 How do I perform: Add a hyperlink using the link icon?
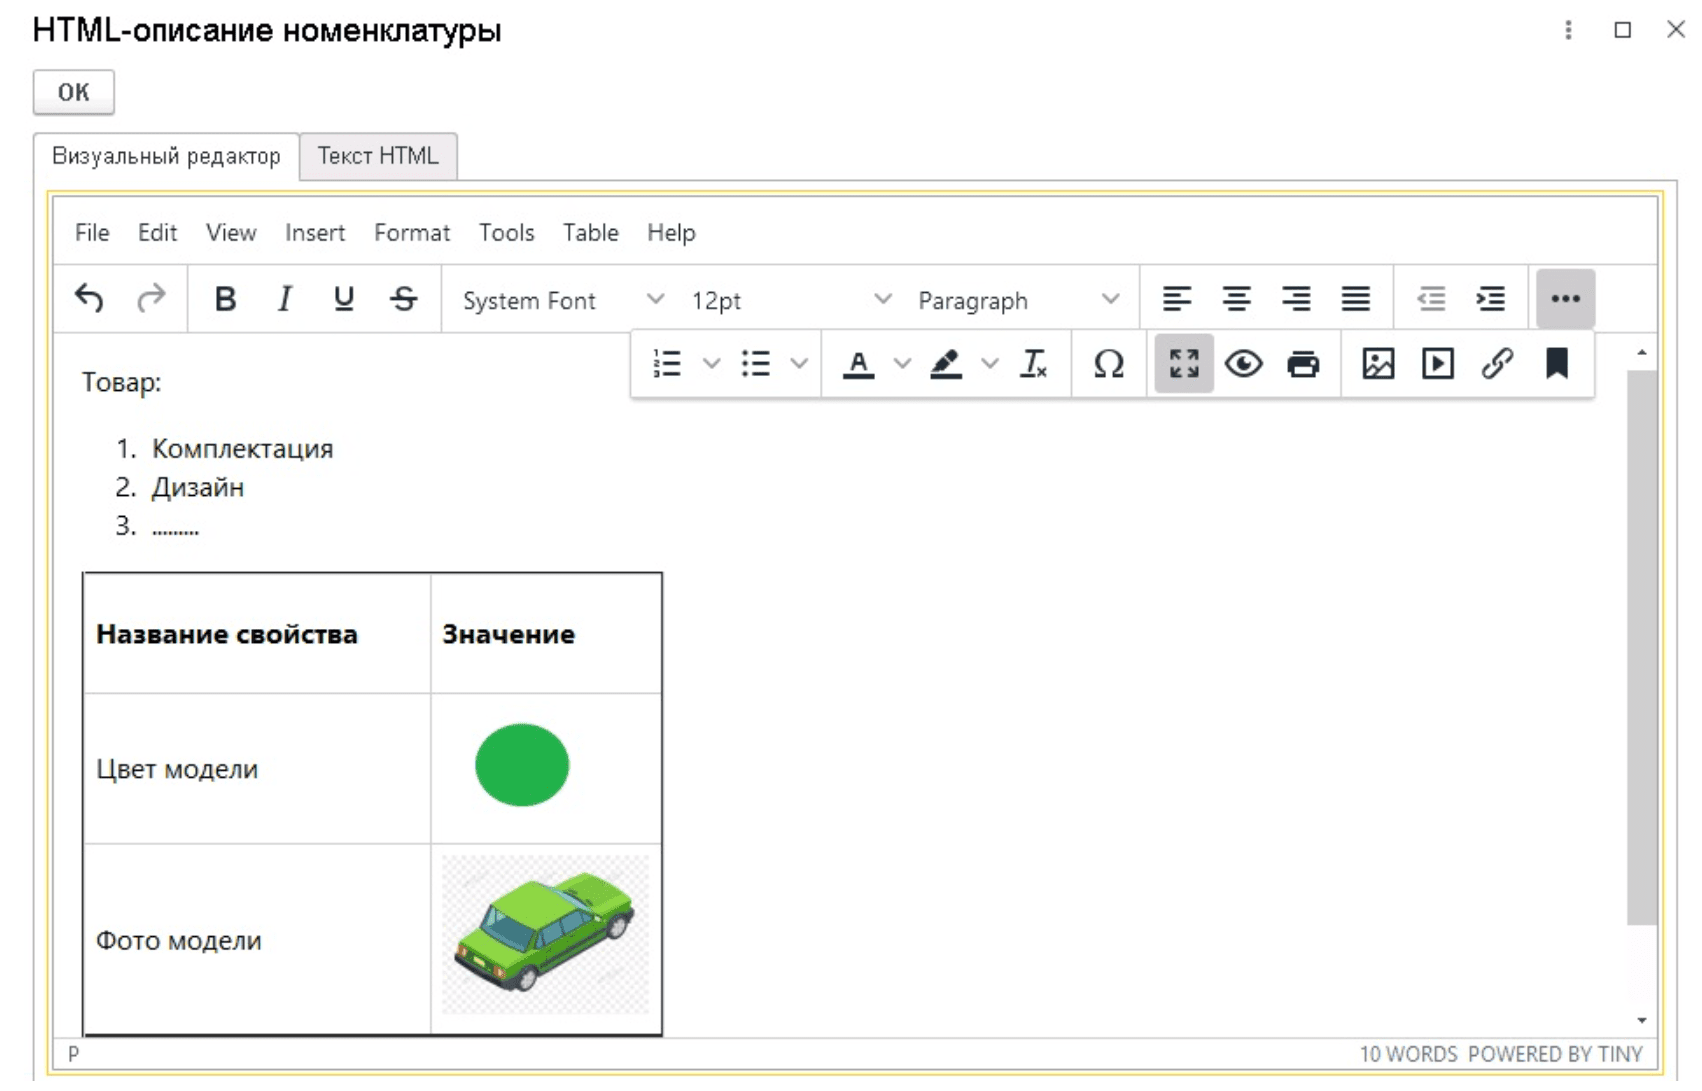1497,364
